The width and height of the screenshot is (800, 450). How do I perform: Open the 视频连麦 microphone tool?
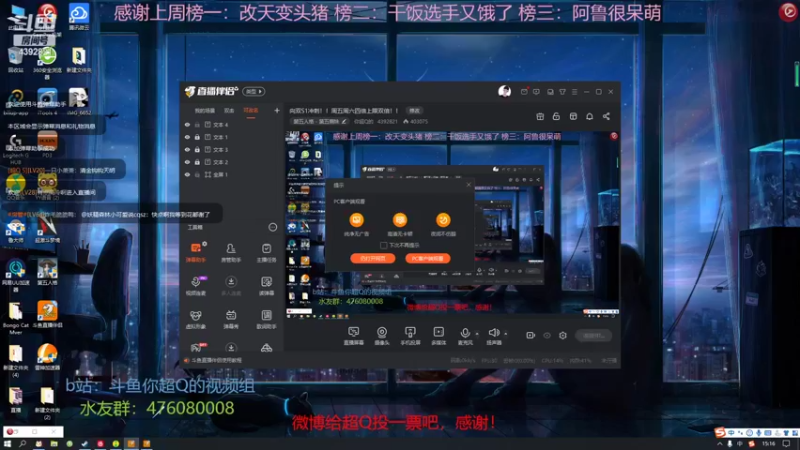pos(195,286)
